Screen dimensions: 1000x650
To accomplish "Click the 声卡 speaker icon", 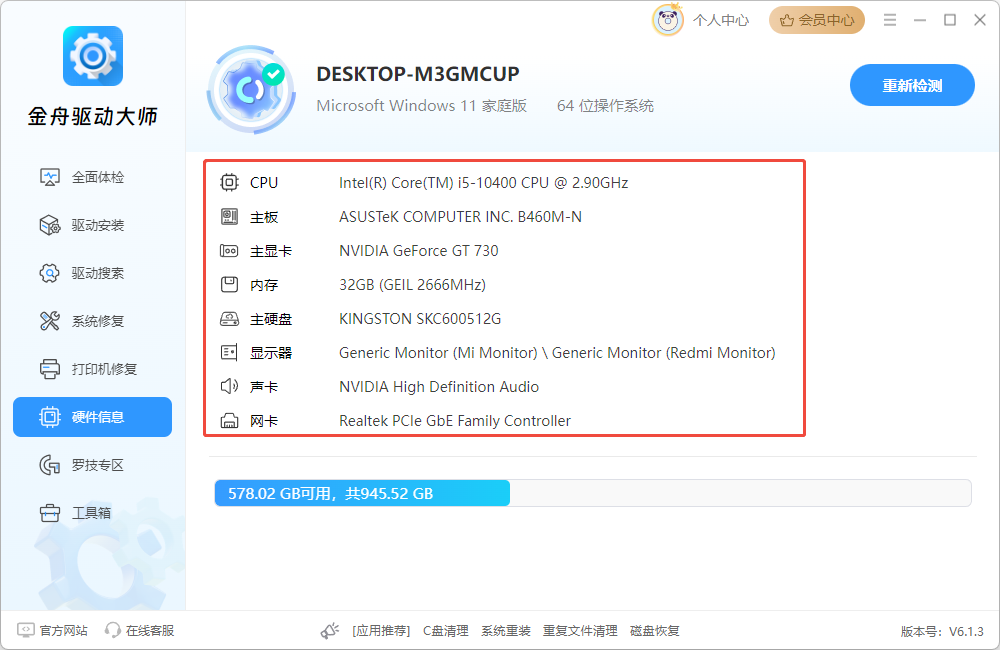I will (230, 387).
